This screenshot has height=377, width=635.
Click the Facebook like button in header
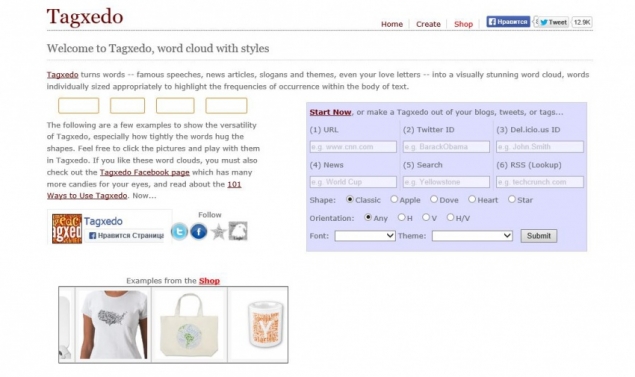pos(508,22)
